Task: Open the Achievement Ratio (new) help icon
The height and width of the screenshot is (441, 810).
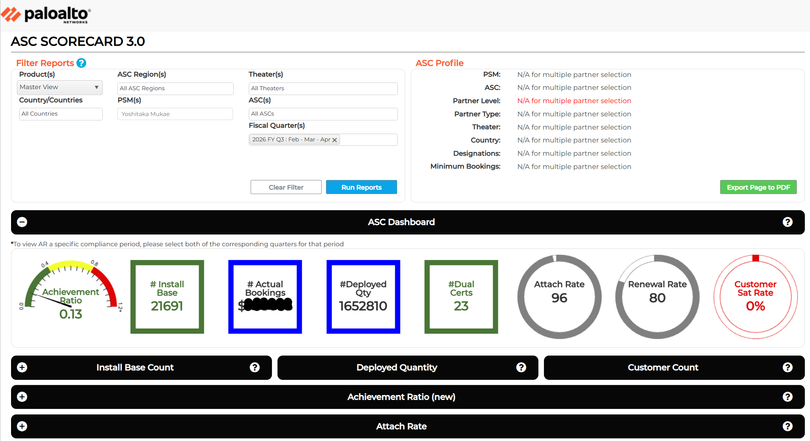Action: click(x=787, y=397)
